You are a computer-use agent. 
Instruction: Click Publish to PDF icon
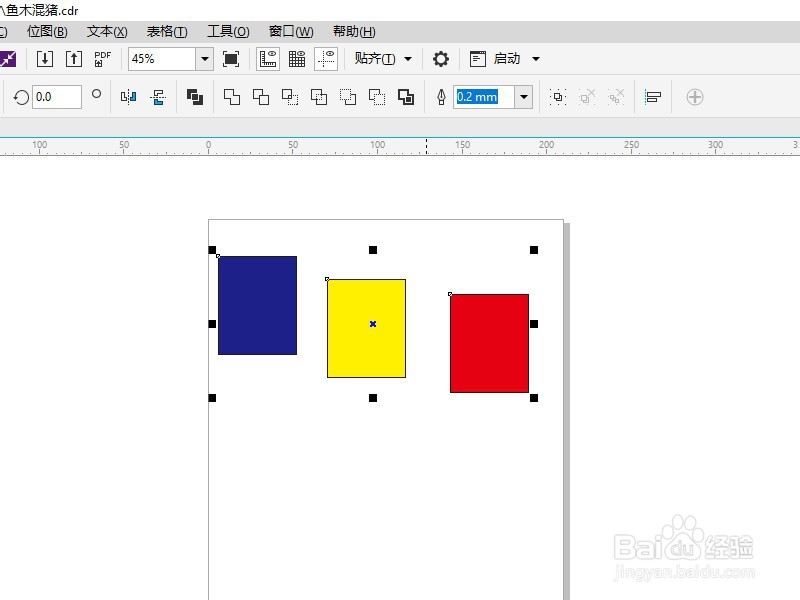(103, 59)
